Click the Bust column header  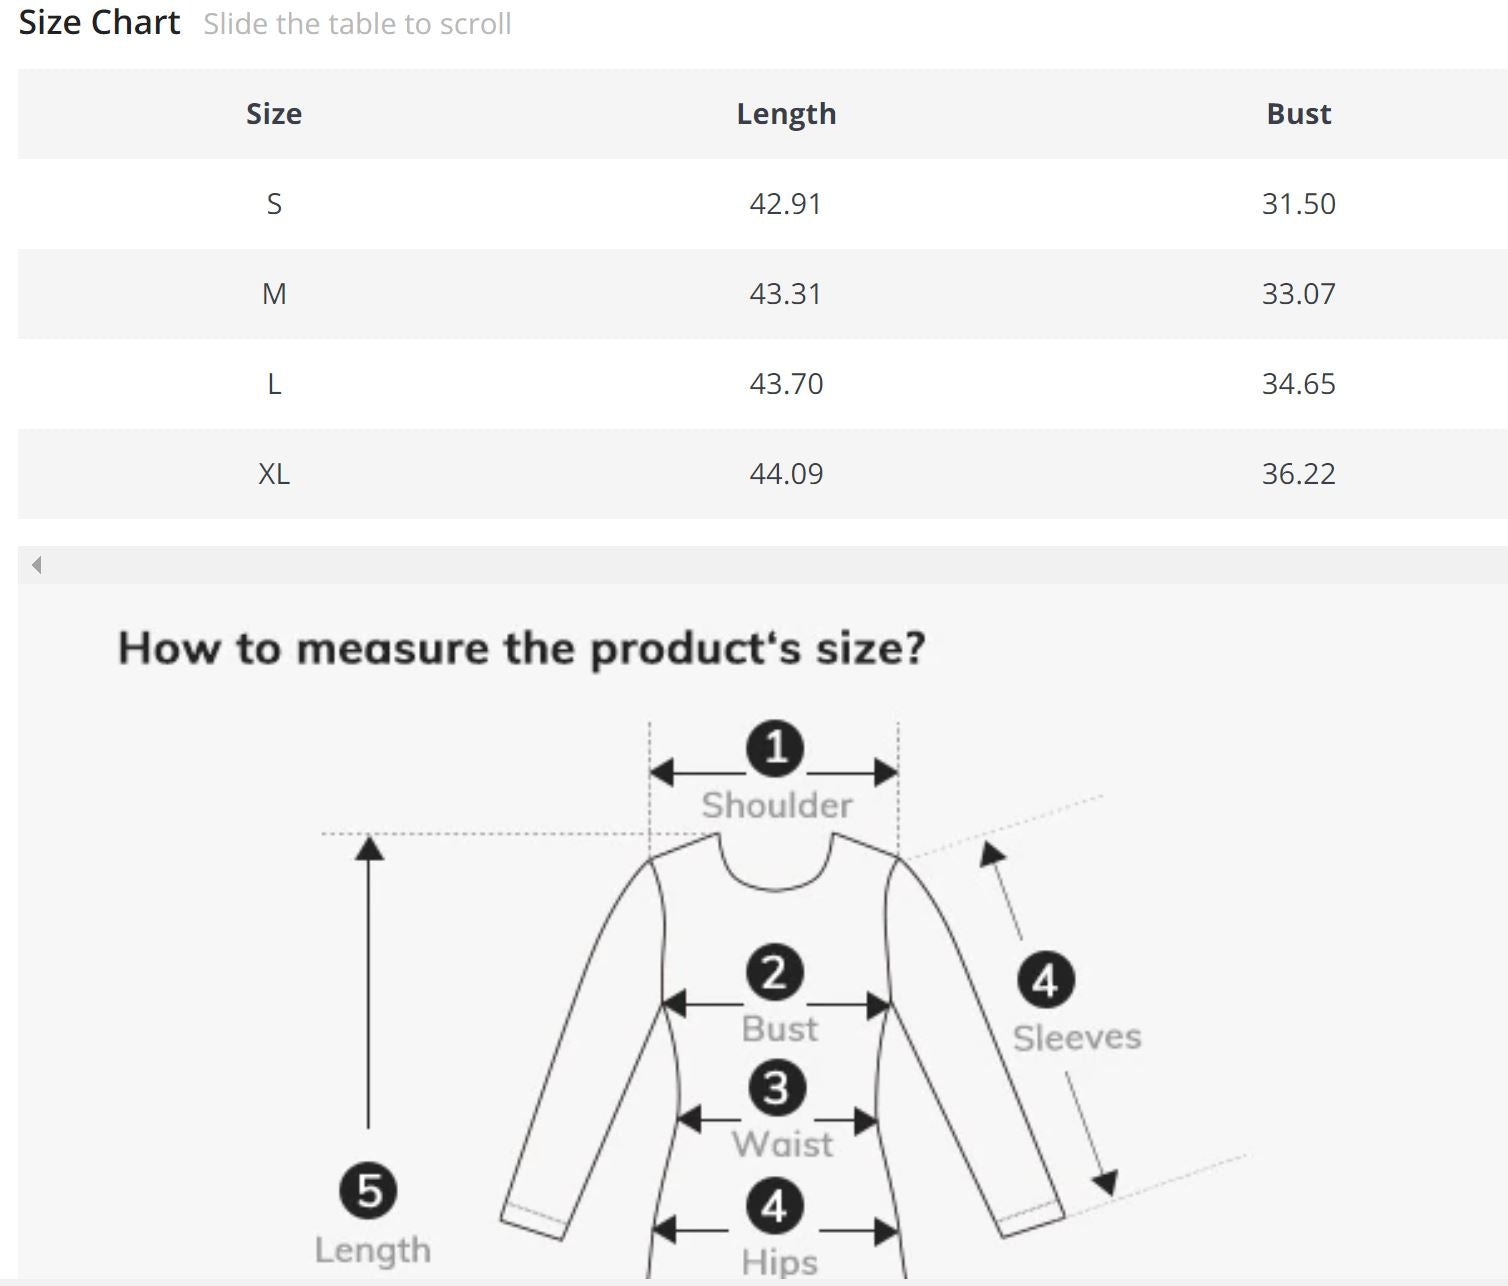[1298, 114]
